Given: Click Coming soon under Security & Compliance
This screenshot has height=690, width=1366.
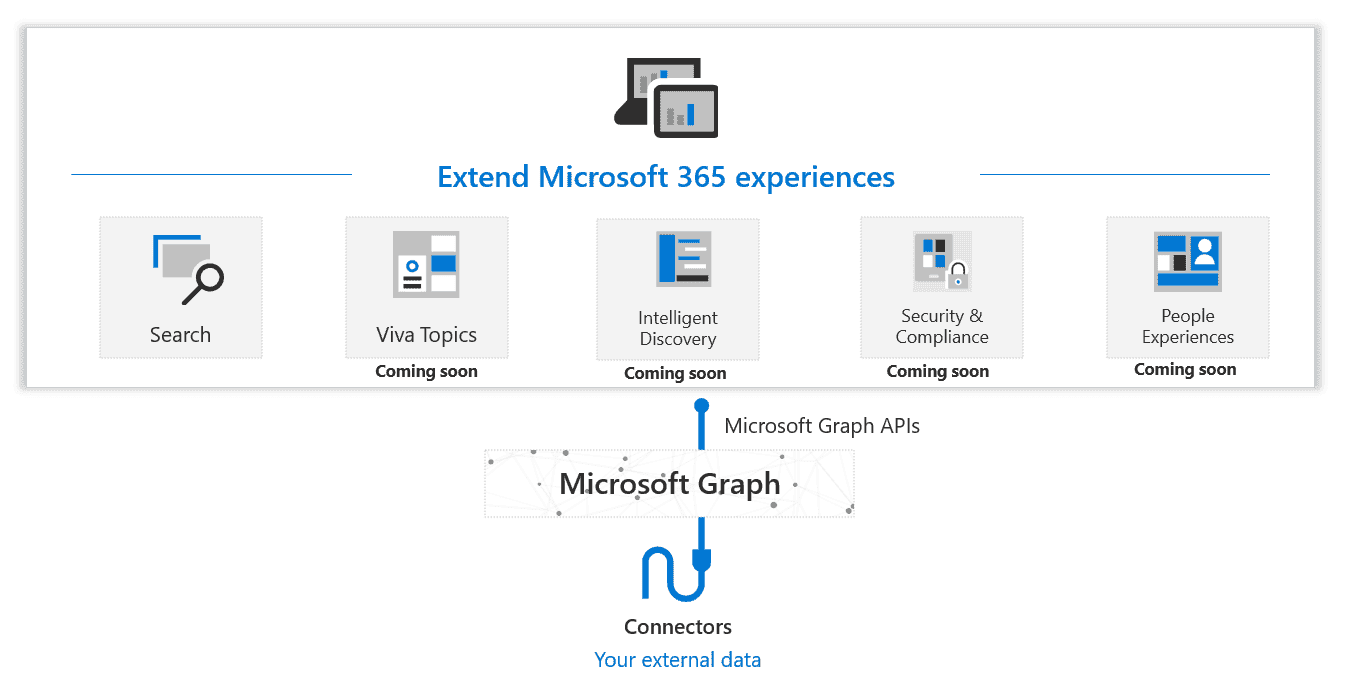Looking at the screenshot, I should tap(937, 371).
